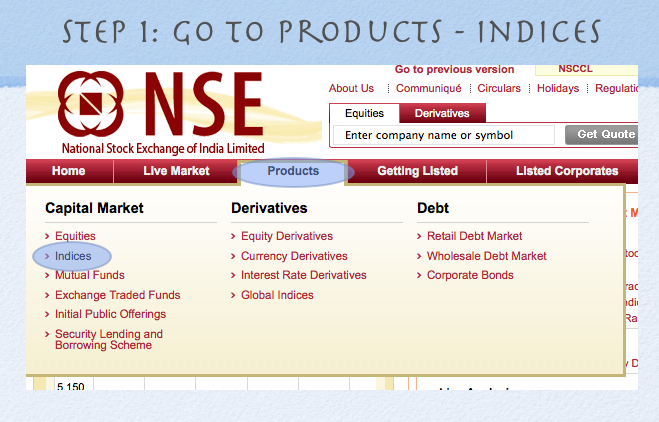Screen dimensions: 659x422
Task: Click the Debt column heading
Action: (433, 208)
